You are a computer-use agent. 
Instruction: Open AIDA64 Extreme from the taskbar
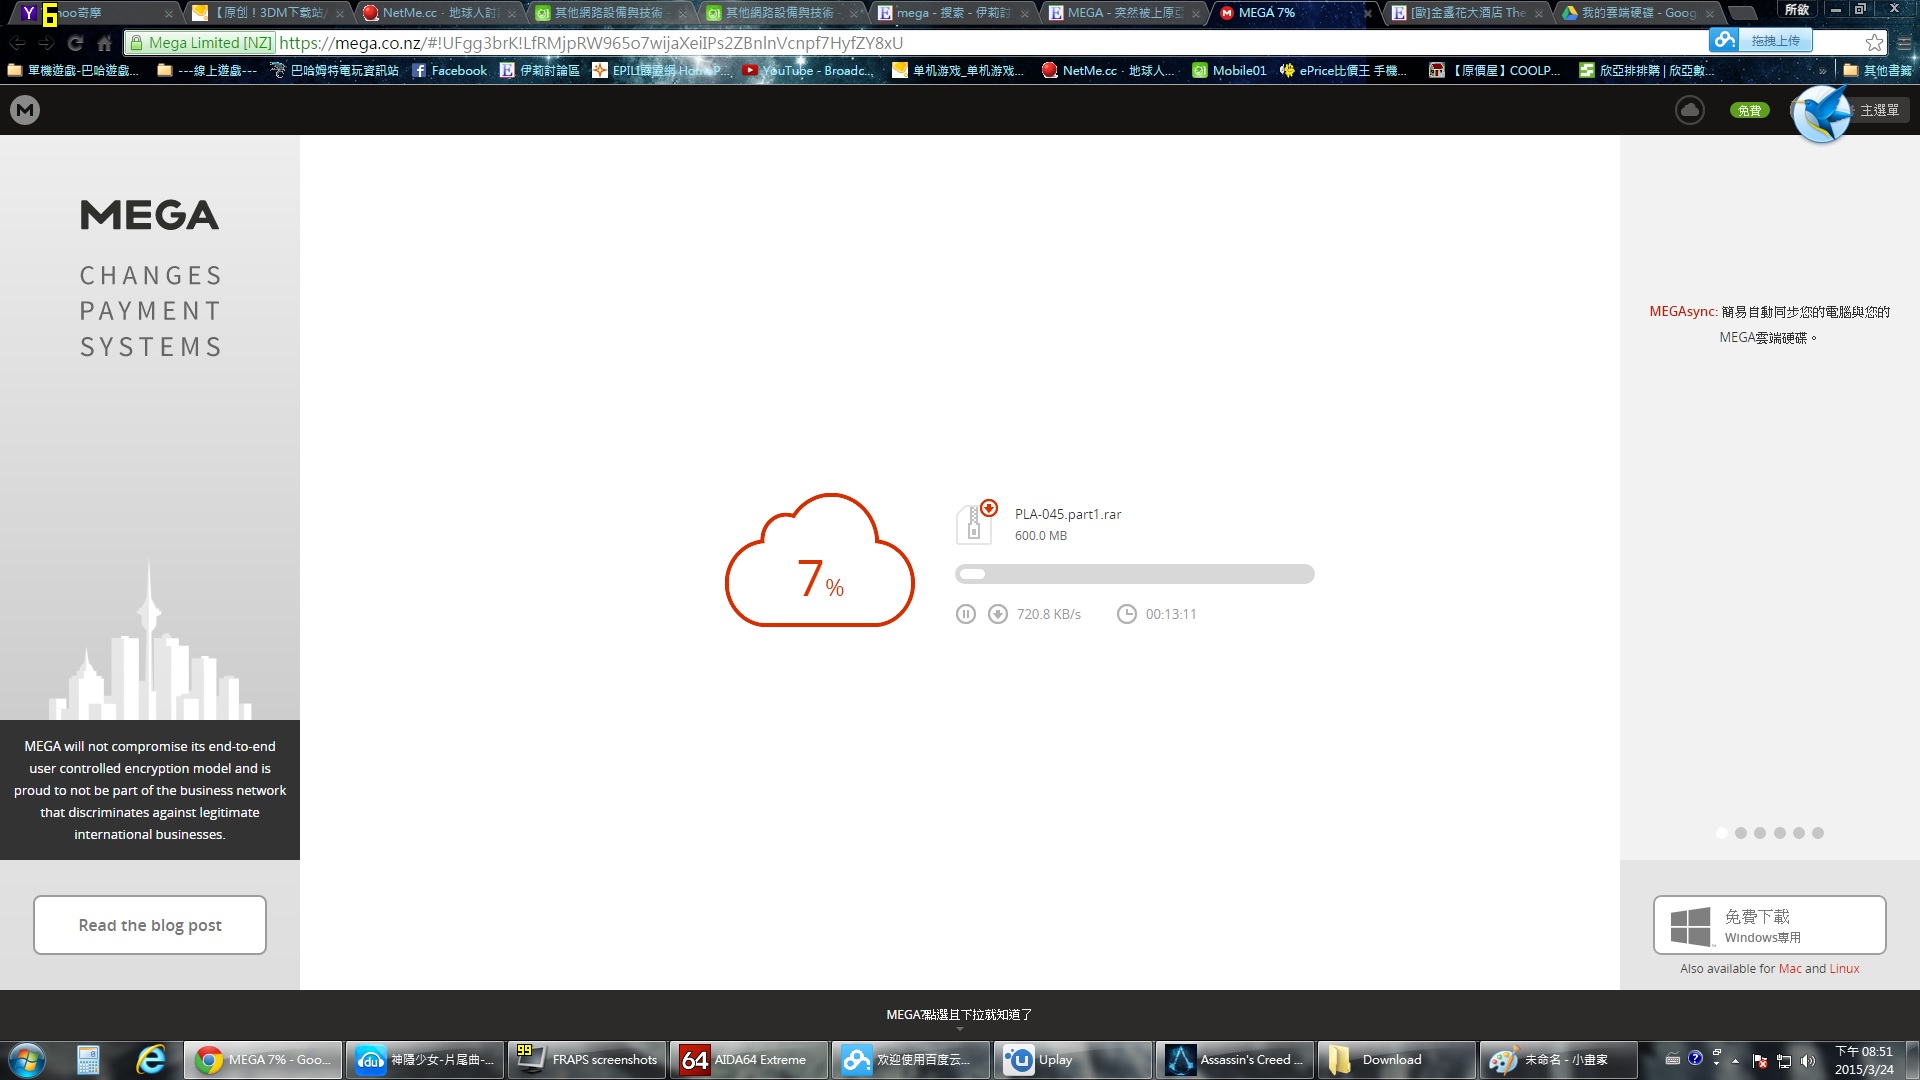coord(749,1060)
